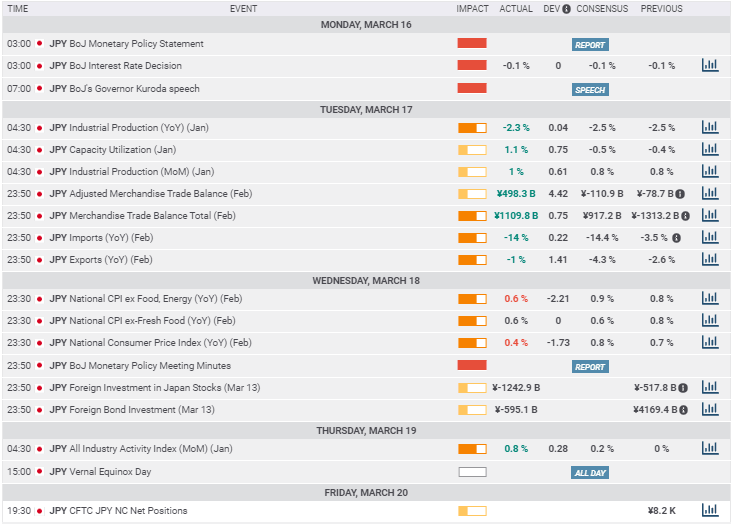
Task: Open chart for Imports (YoY) (Feb)
Action: 709,238
